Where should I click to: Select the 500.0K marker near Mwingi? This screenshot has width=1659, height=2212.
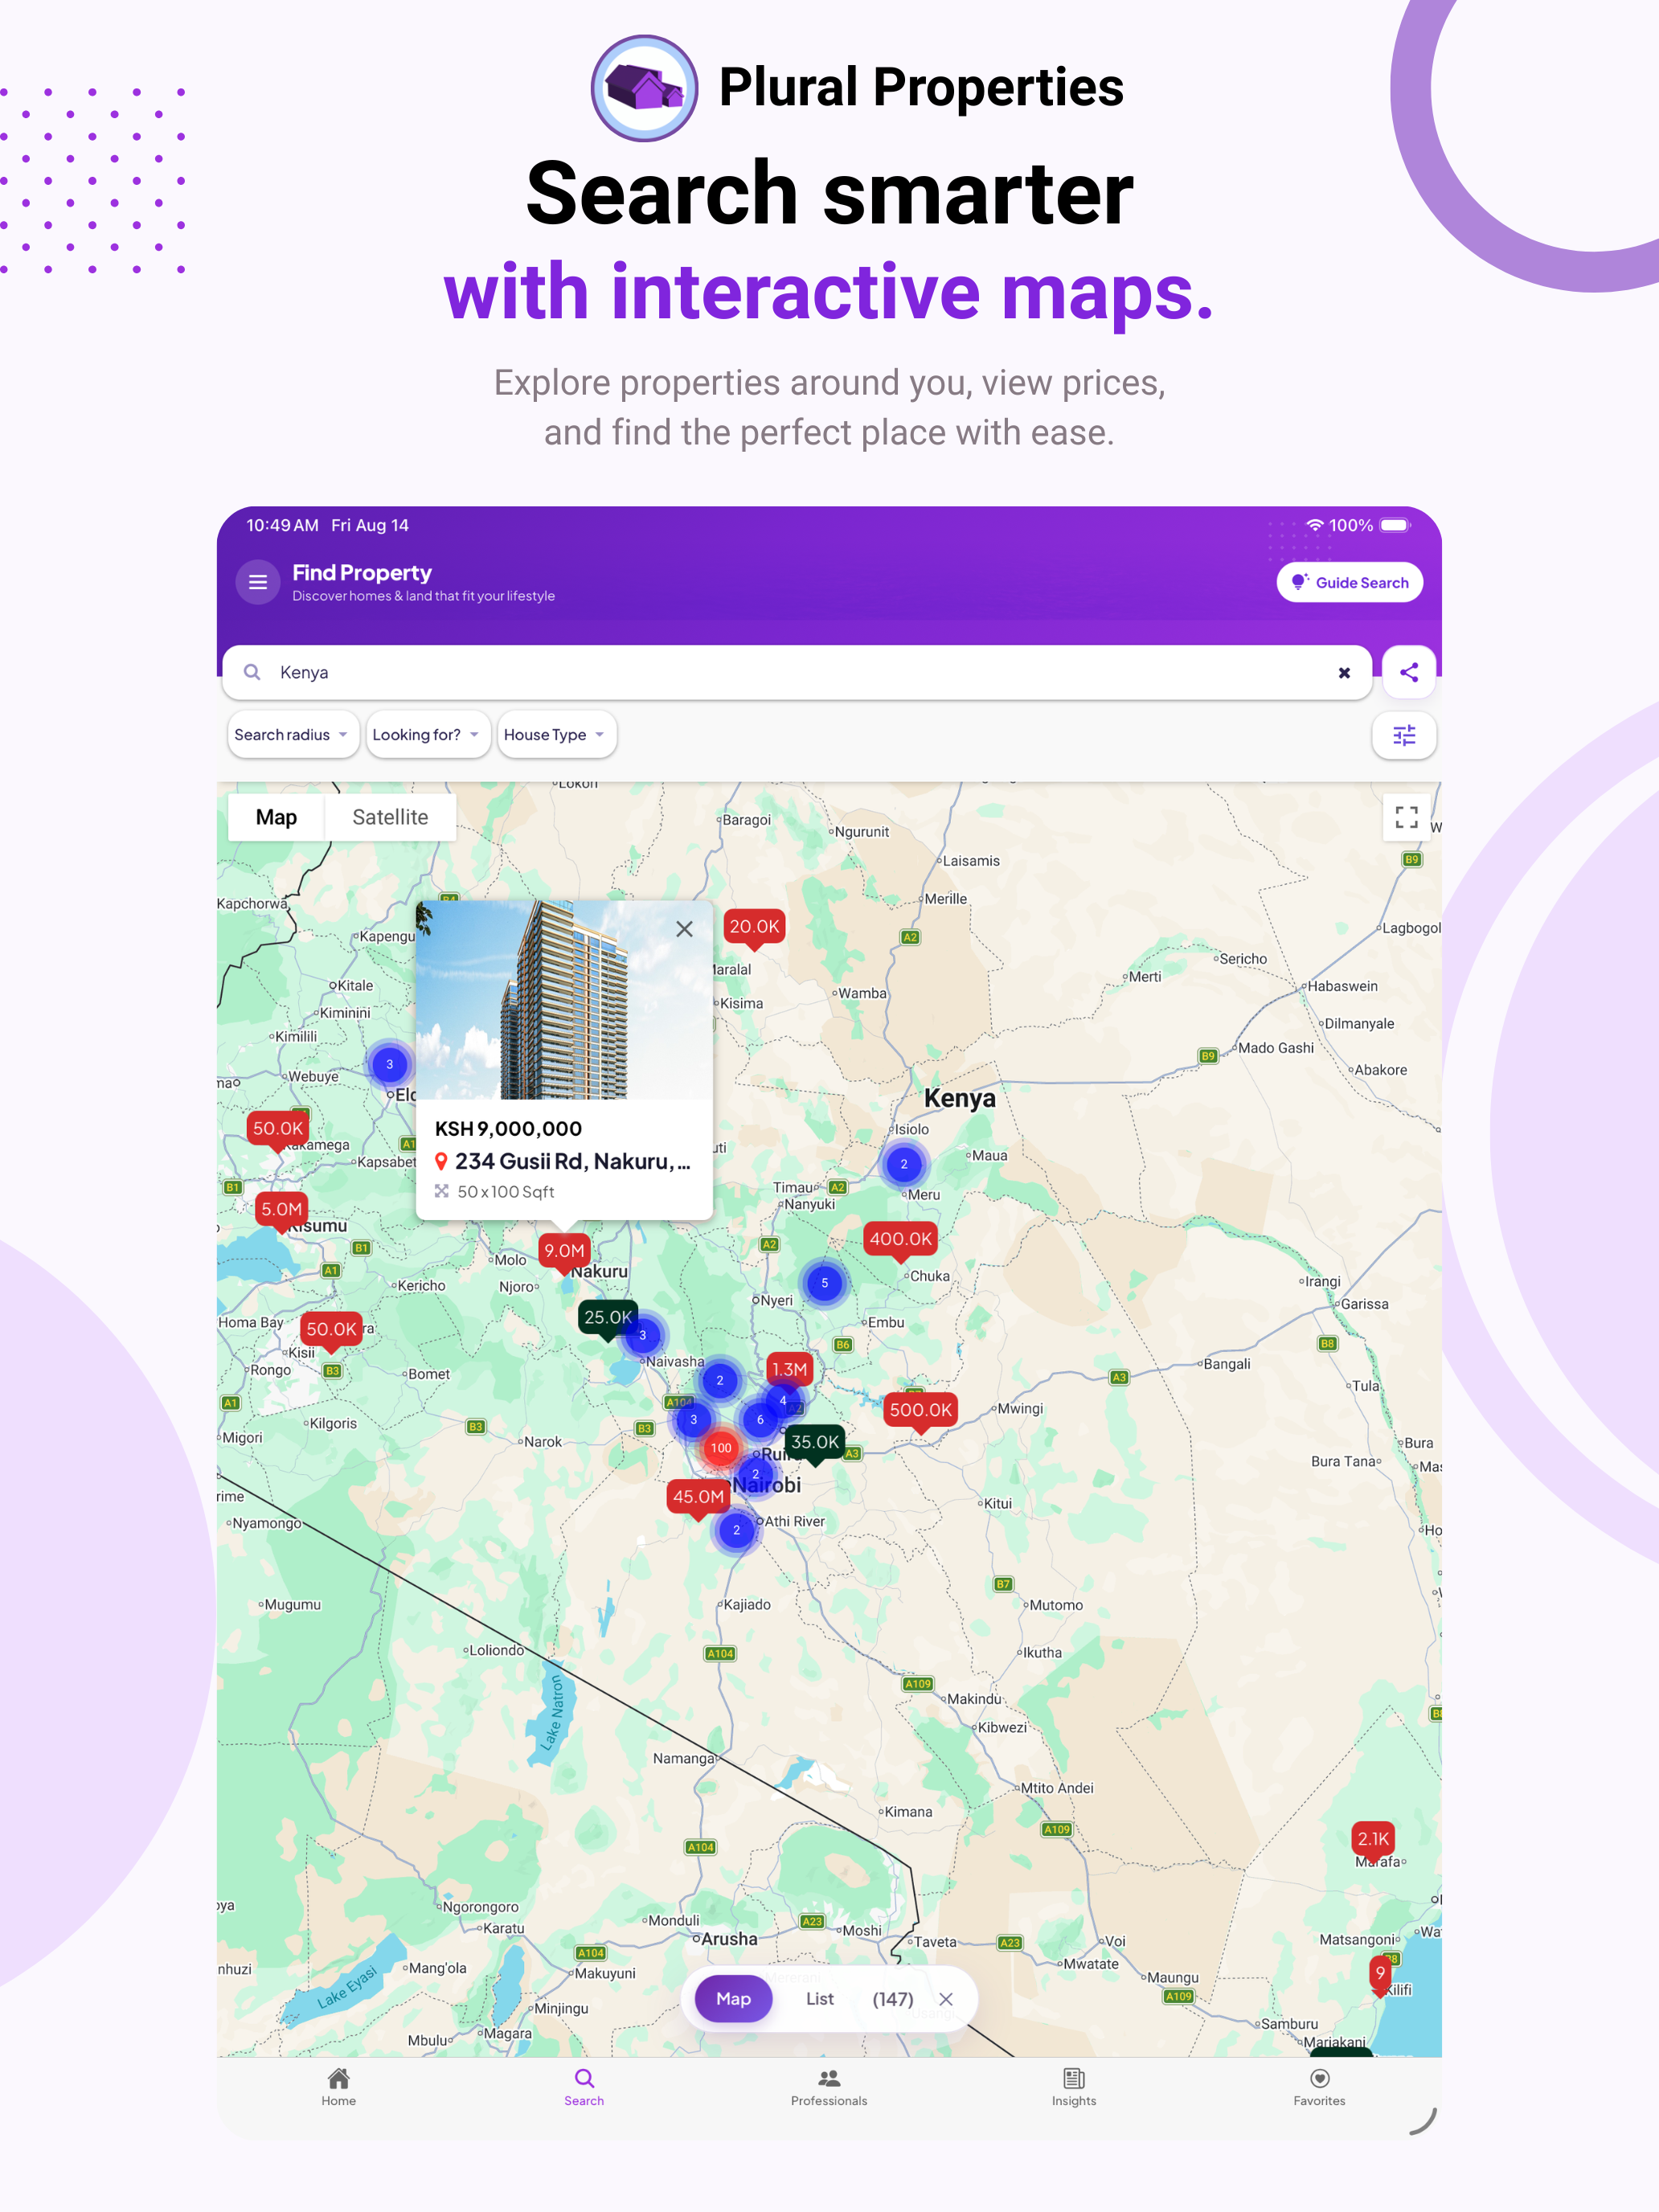[921, 1413]
